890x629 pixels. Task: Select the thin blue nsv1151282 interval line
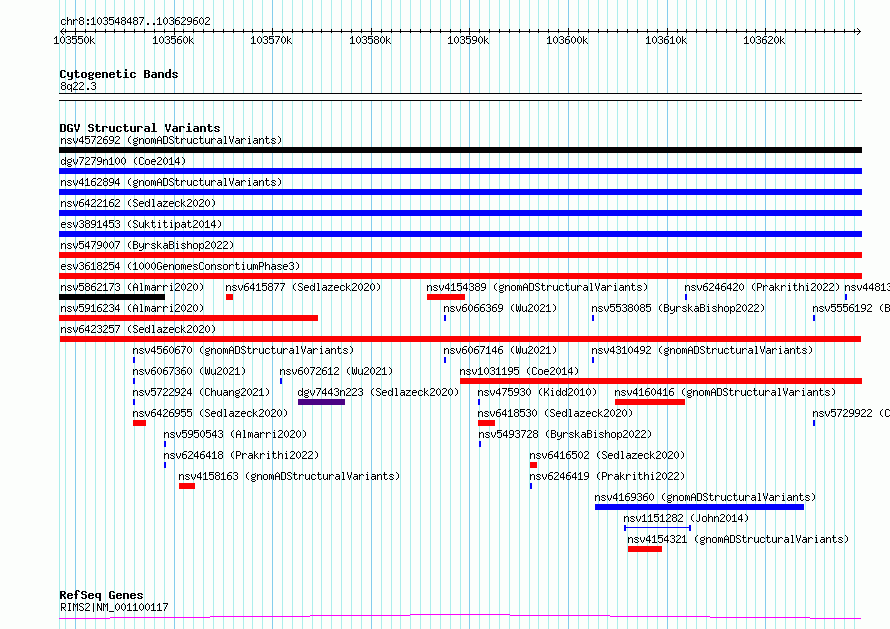657,528
